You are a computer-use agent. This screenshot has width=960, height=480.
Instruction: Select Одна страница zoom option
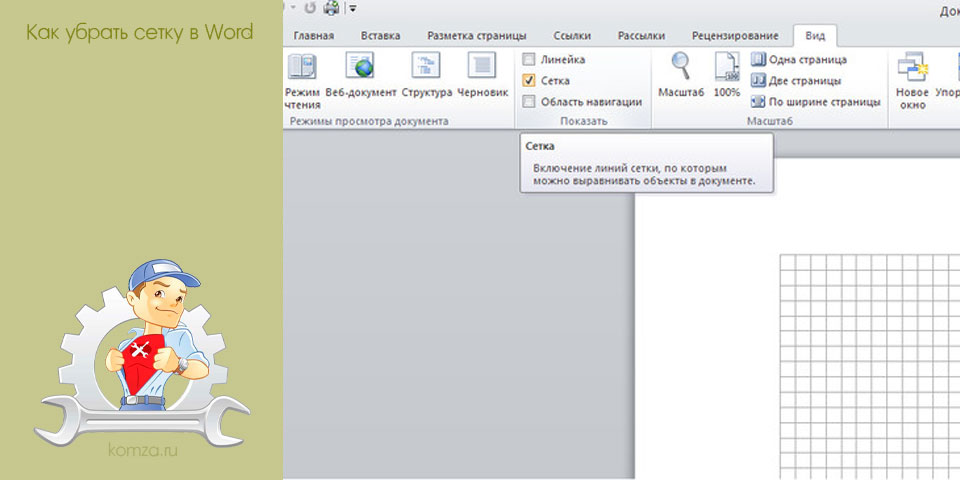[x=799, y=60]
